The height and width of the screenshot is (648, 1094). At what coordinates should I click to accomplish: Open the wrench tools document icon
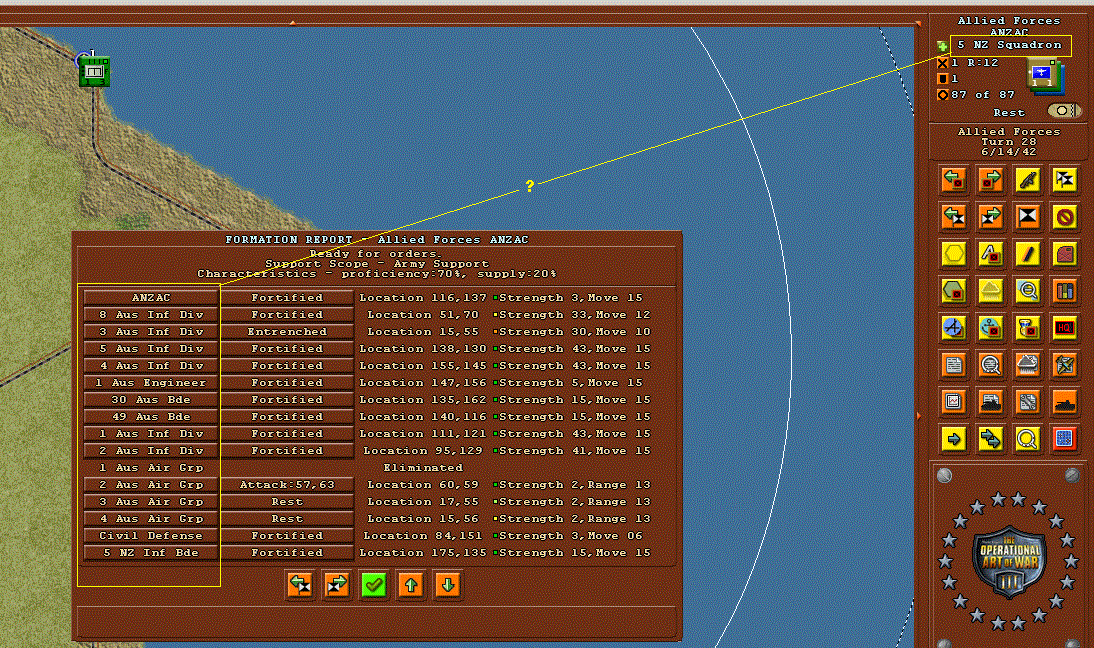click(1028, 401)
